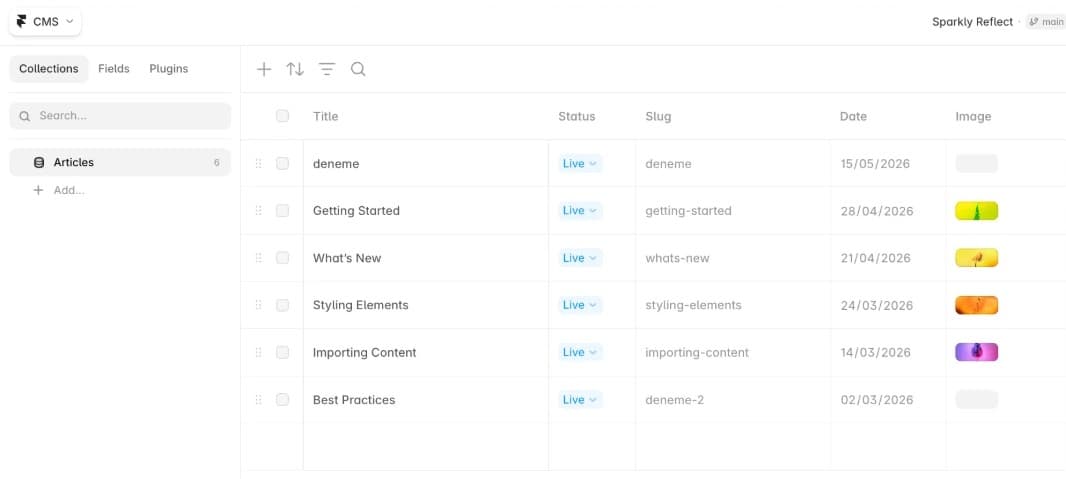
Task: Open the CMS dropdown menu
Action: pyautogui.click(x=46, y=22)
